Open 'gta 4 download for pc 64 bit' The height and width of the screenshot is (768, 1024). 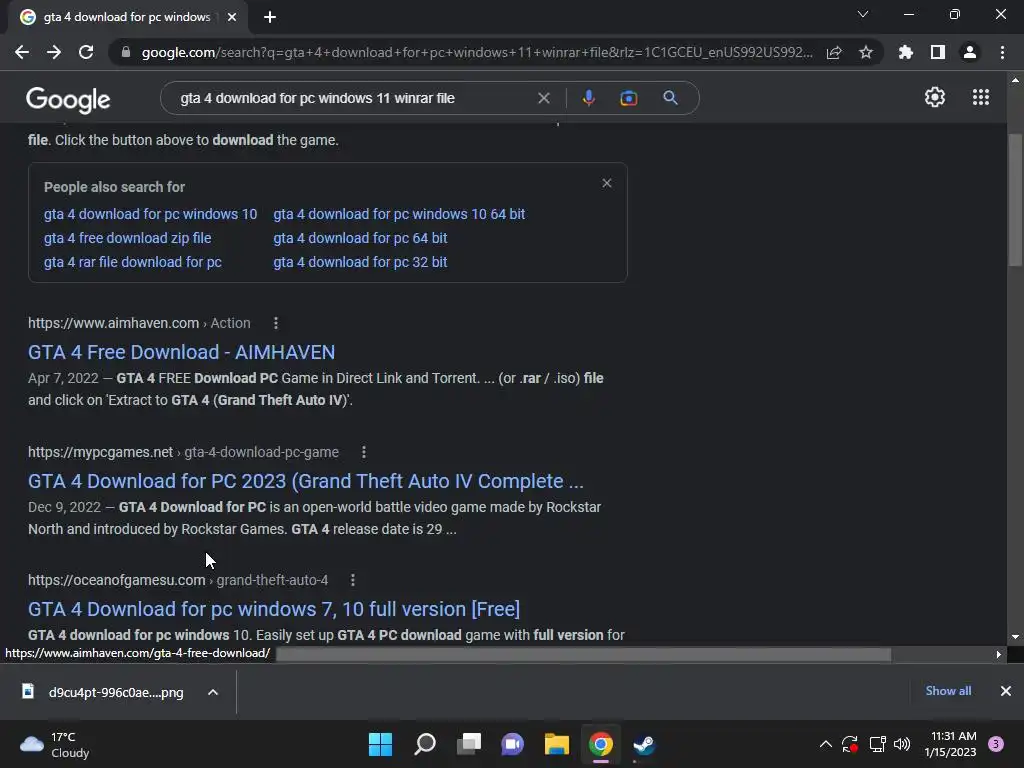pos(360,238)
